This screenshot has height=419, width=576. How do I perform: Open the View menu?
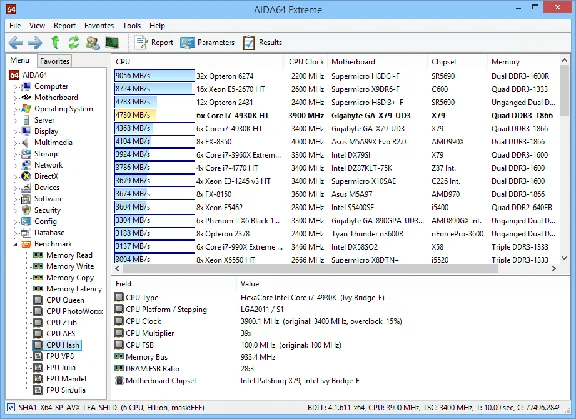coord(37,25)
